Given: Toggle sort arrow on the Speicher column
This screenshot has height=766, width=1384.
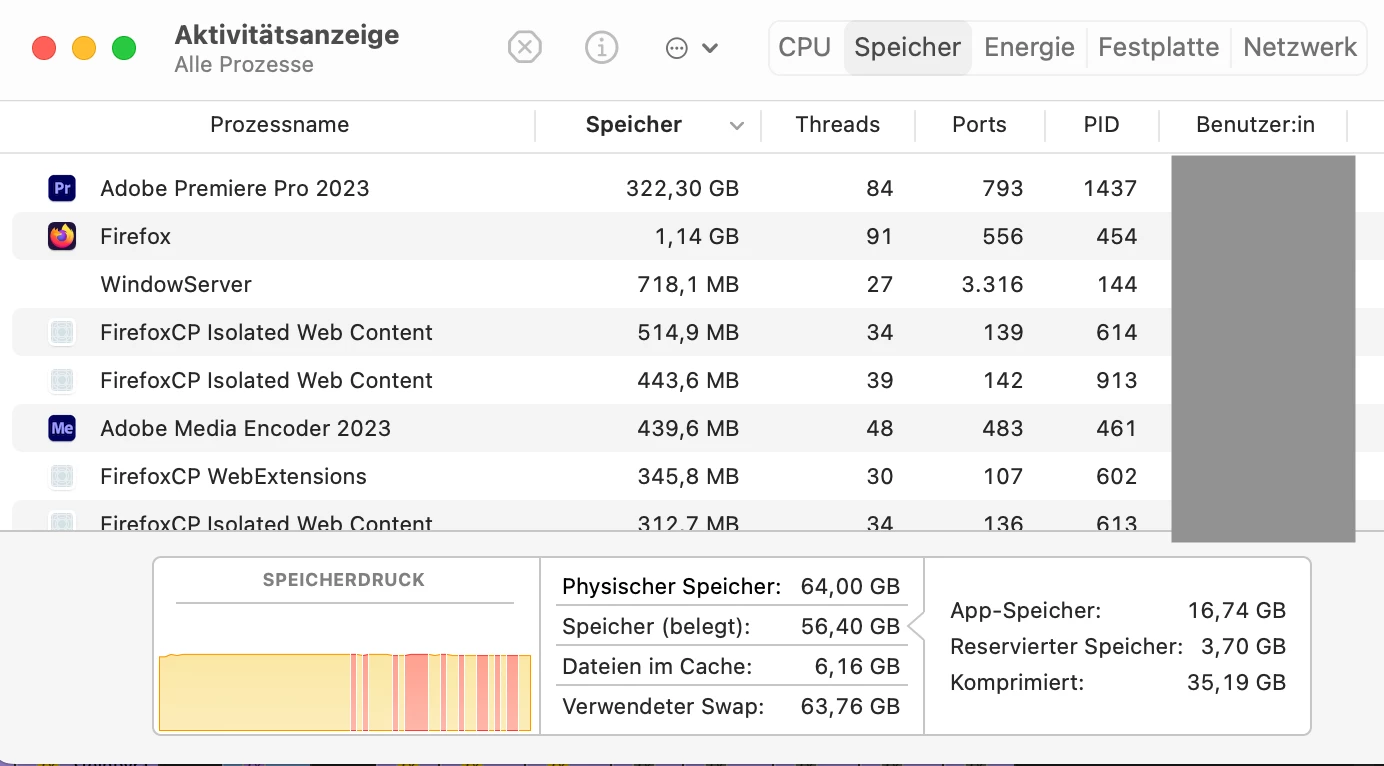Looking at the screenshot, I should click(737, 126).
